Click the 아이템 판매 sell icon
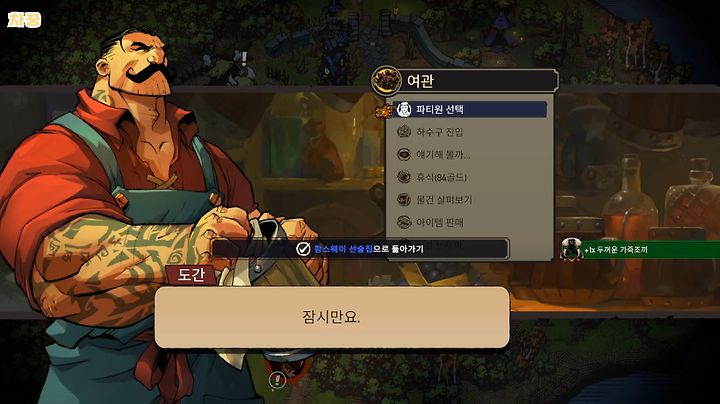 (404, 222)
